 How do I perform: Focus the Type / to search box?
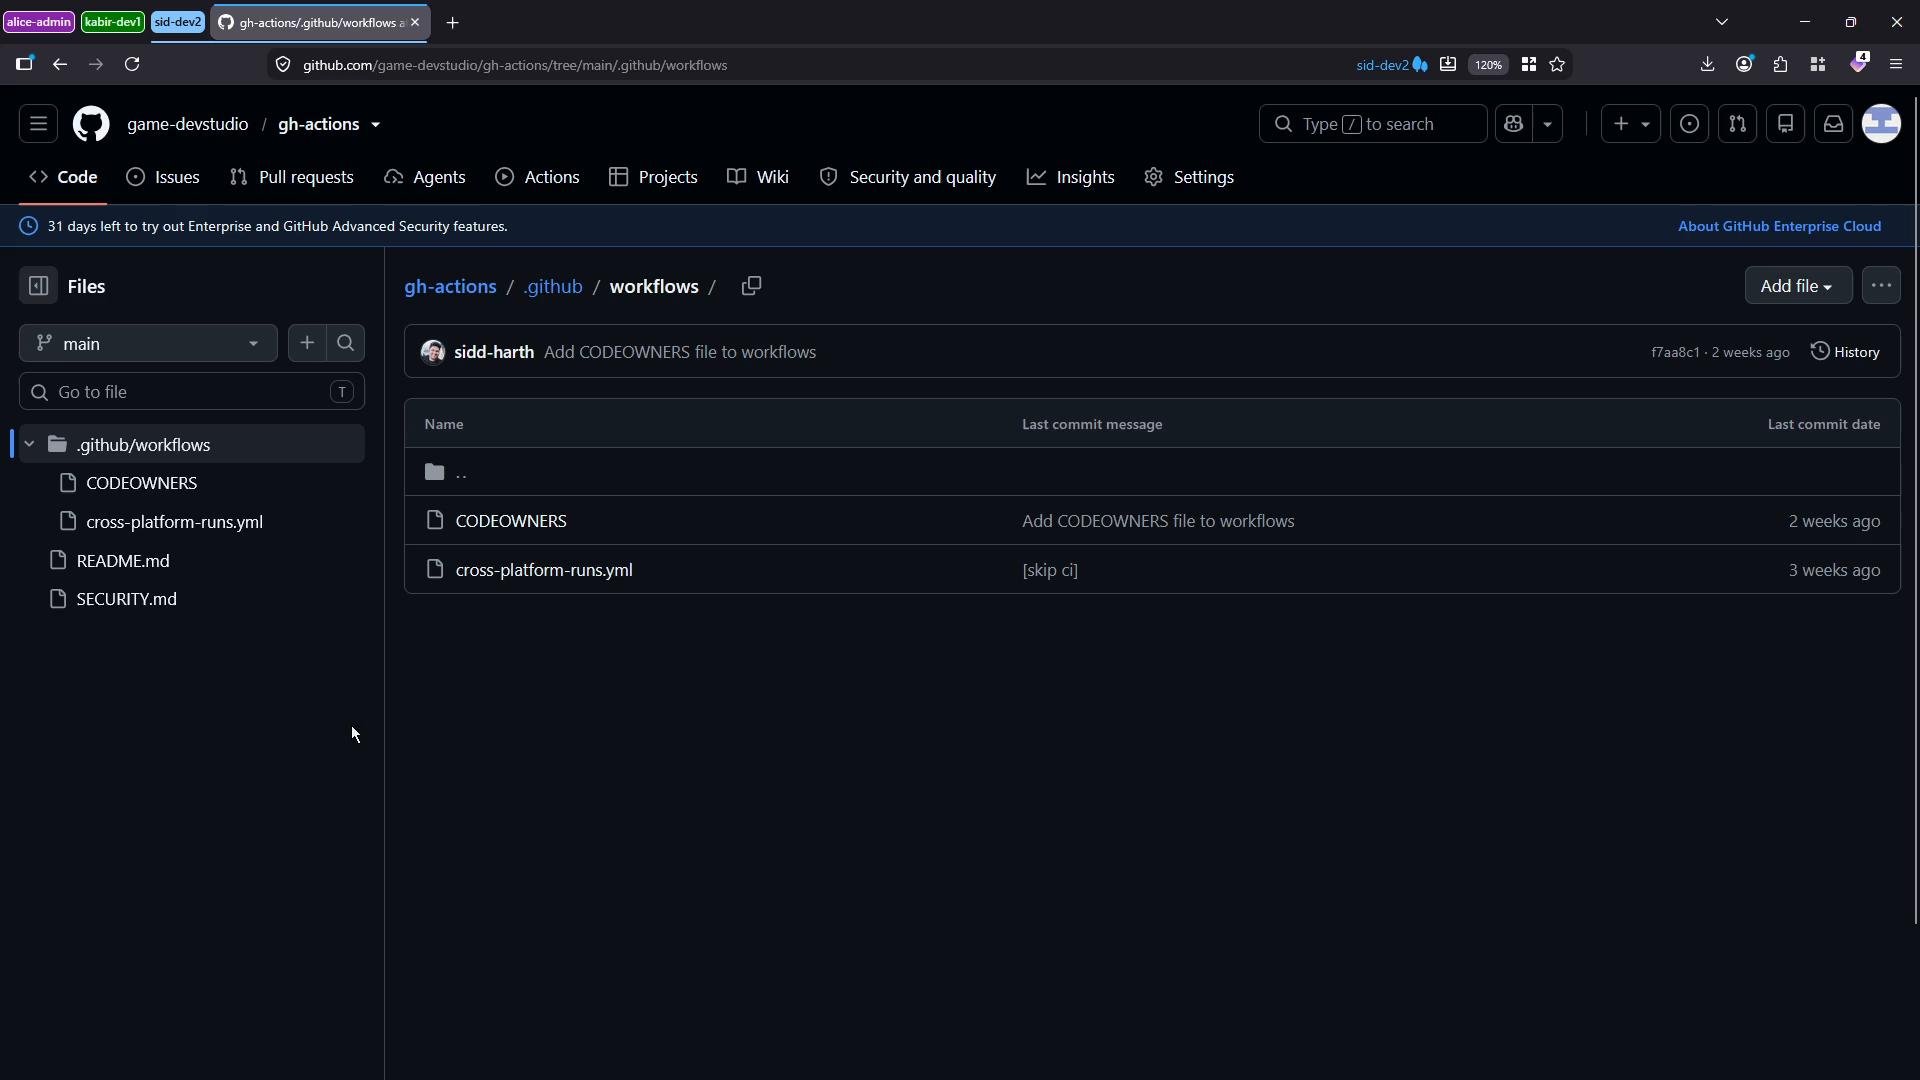pyautogui.click(x=1373, y=124)
